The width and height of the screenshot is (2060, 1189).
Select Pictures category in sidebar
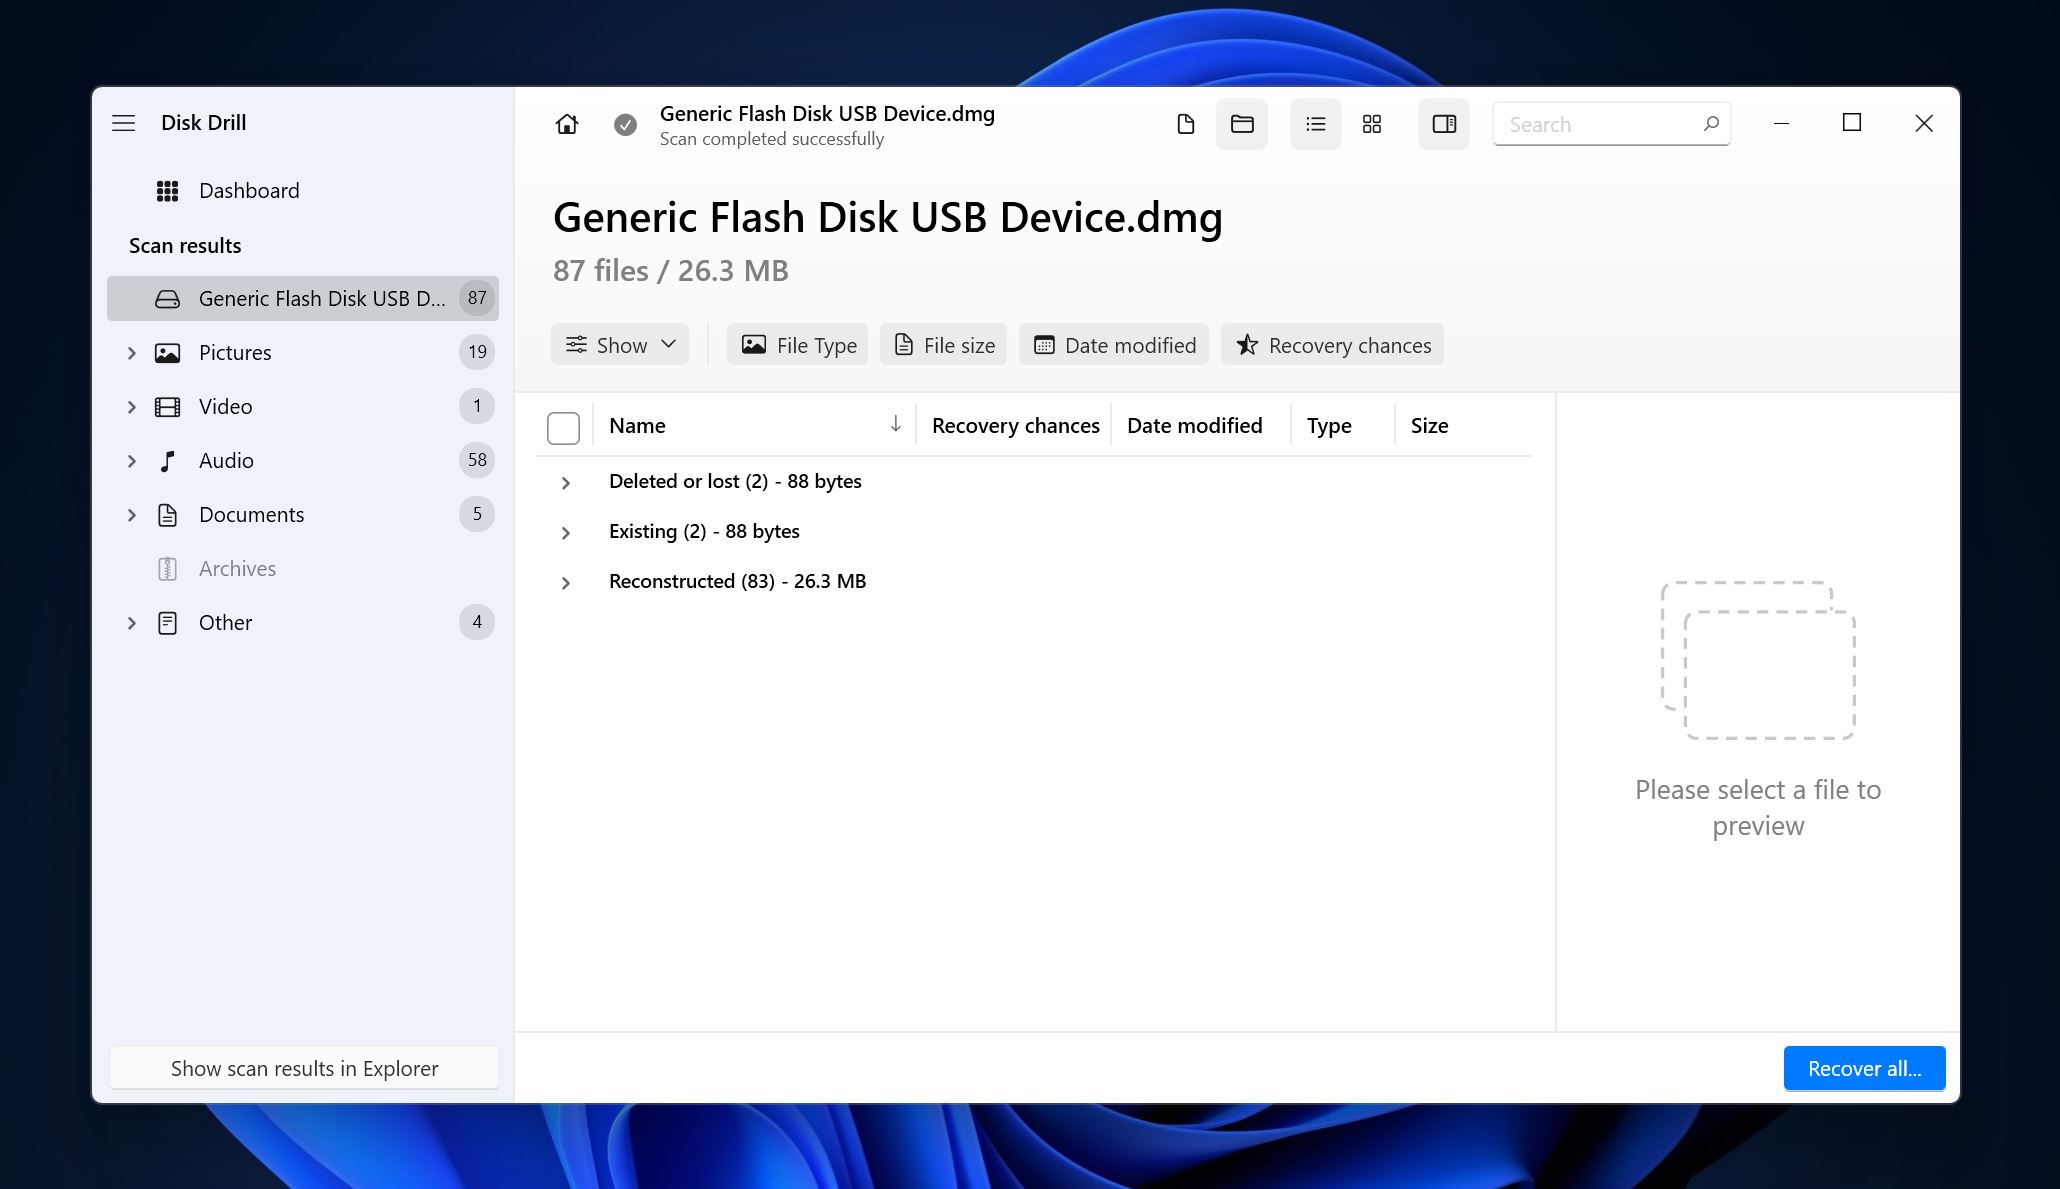pyautogui.click(x=235, y=351)
